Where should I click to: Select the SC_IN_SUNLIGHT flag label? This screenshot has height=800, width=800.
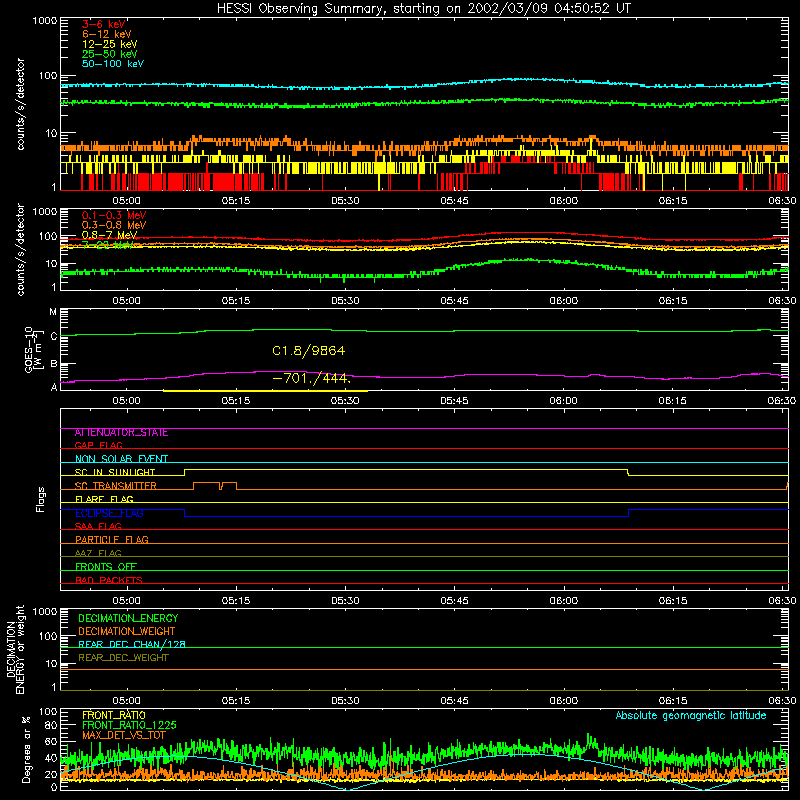(115, 472)
